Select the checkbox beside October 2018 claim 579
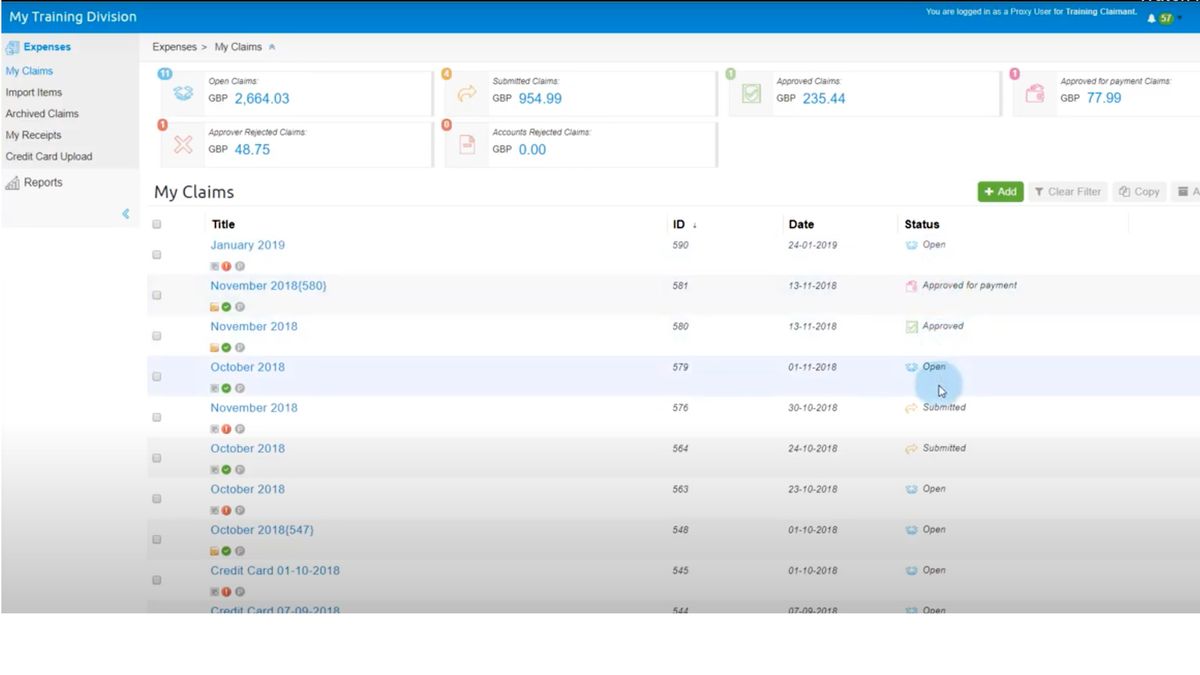 pos(156,376)
